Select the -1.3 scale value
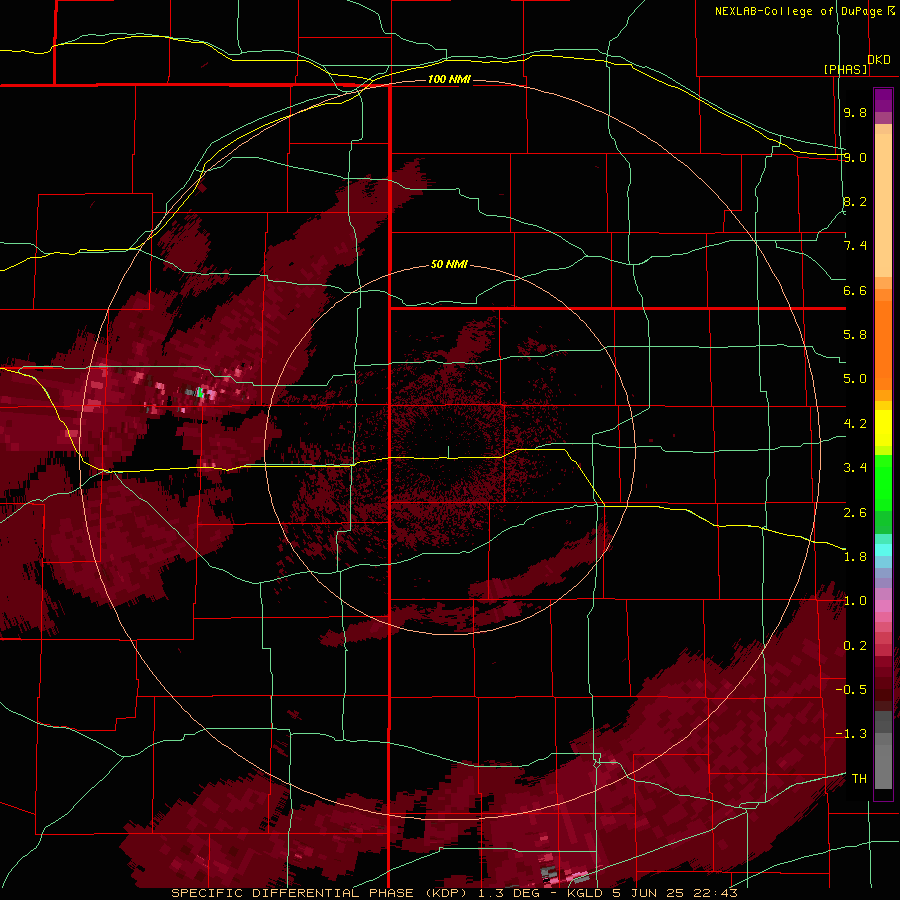The height and width of the screenshot is (900, 900). [851, 734]
